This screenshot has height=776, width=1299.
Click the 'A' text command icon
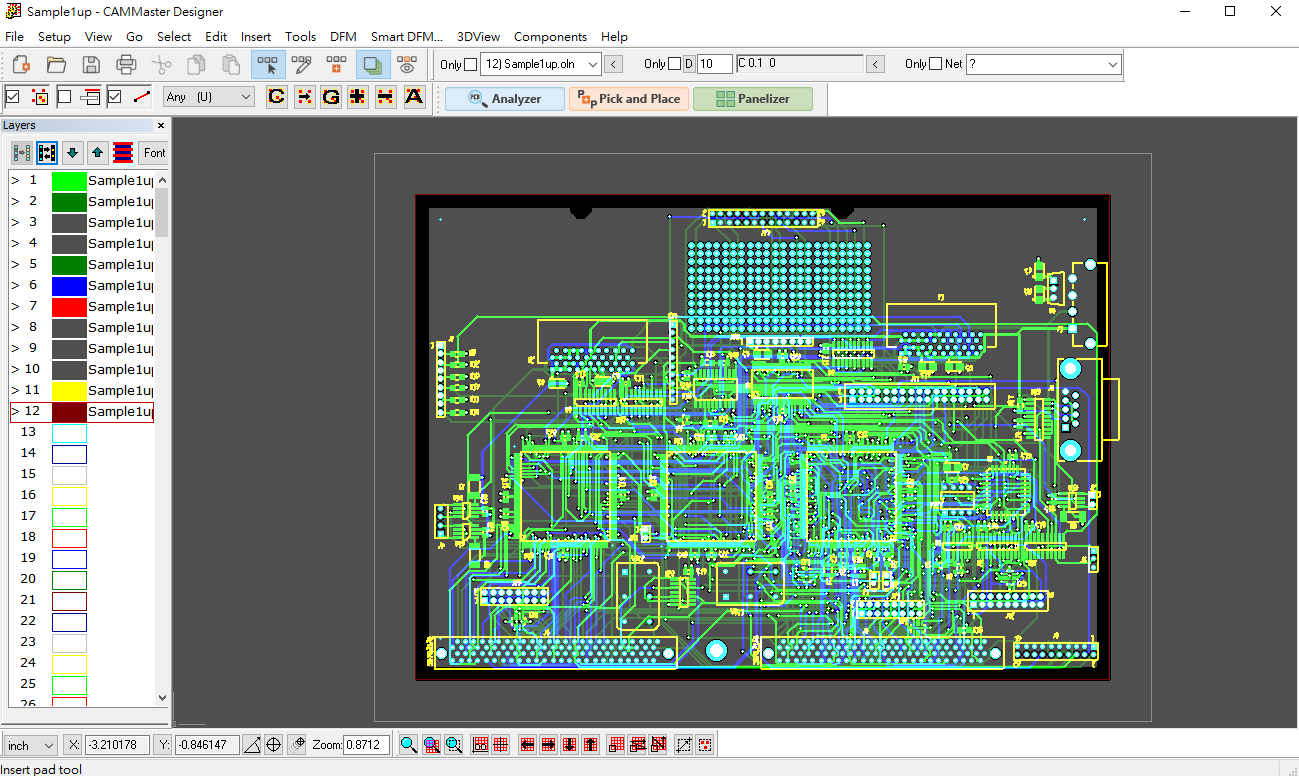[x=413, y=97]
